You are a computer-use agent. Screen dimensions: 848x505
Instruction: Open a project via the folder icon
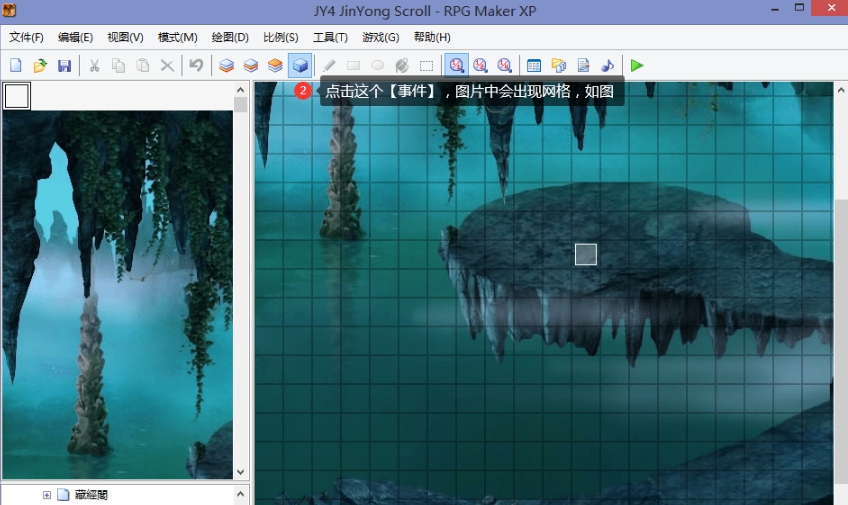[40, 65]
